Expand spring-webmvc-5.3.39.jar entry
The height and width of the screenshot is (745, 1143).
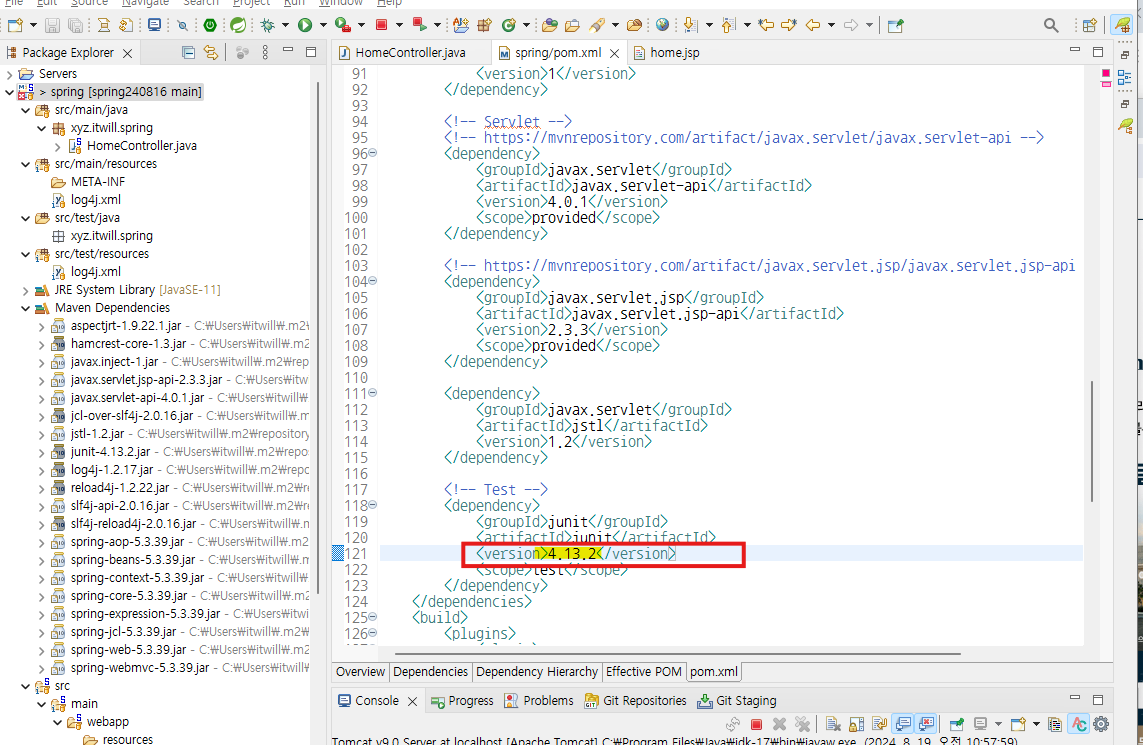42,668
